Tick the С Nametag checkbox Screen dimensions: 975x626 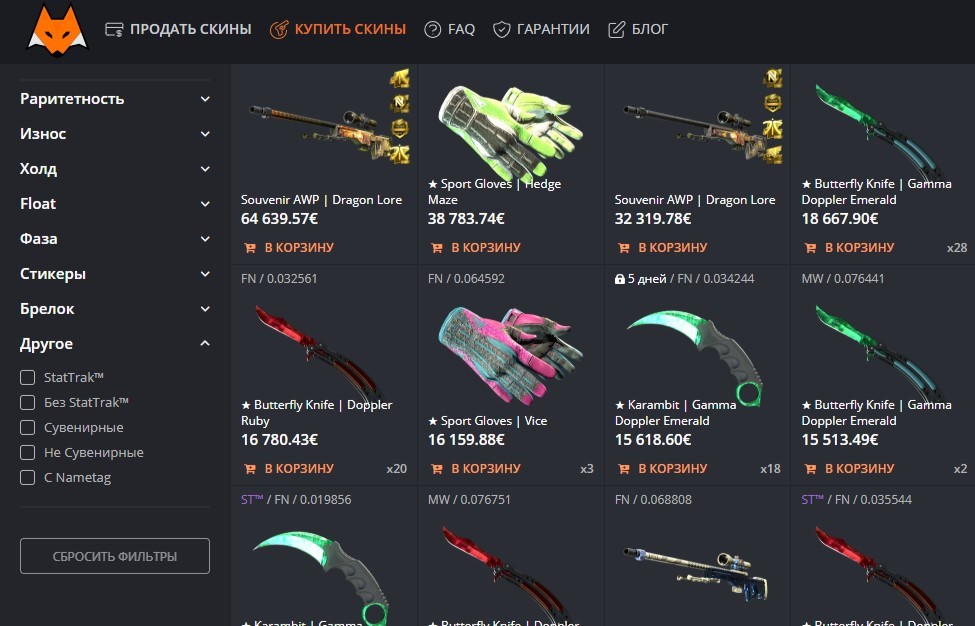[27, 477]
